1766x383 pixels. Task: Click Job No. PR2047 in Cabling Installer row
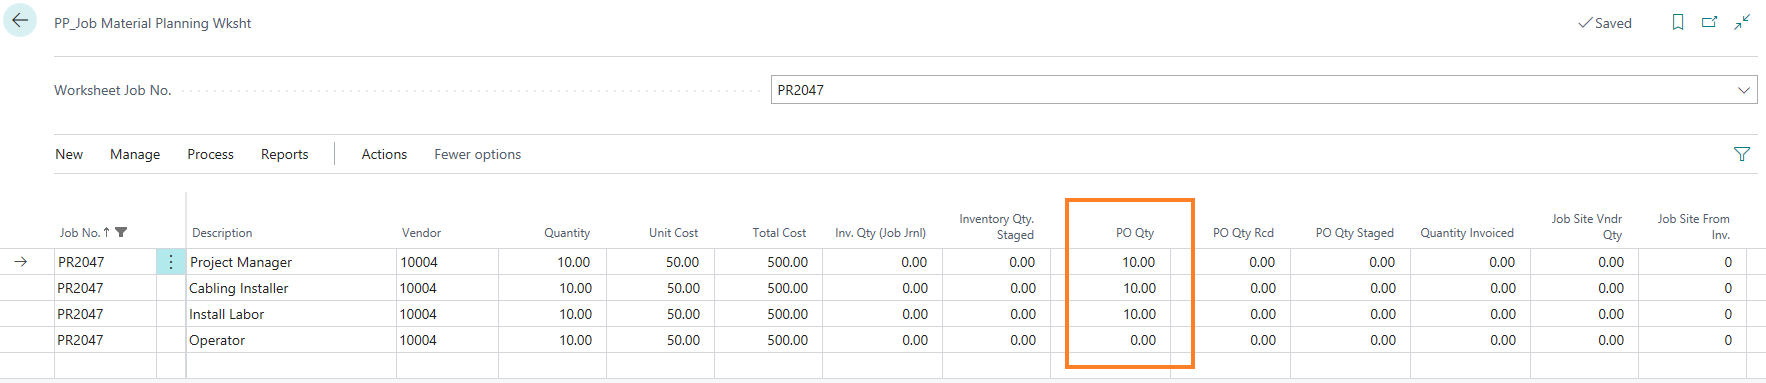[x=80, y=288]
